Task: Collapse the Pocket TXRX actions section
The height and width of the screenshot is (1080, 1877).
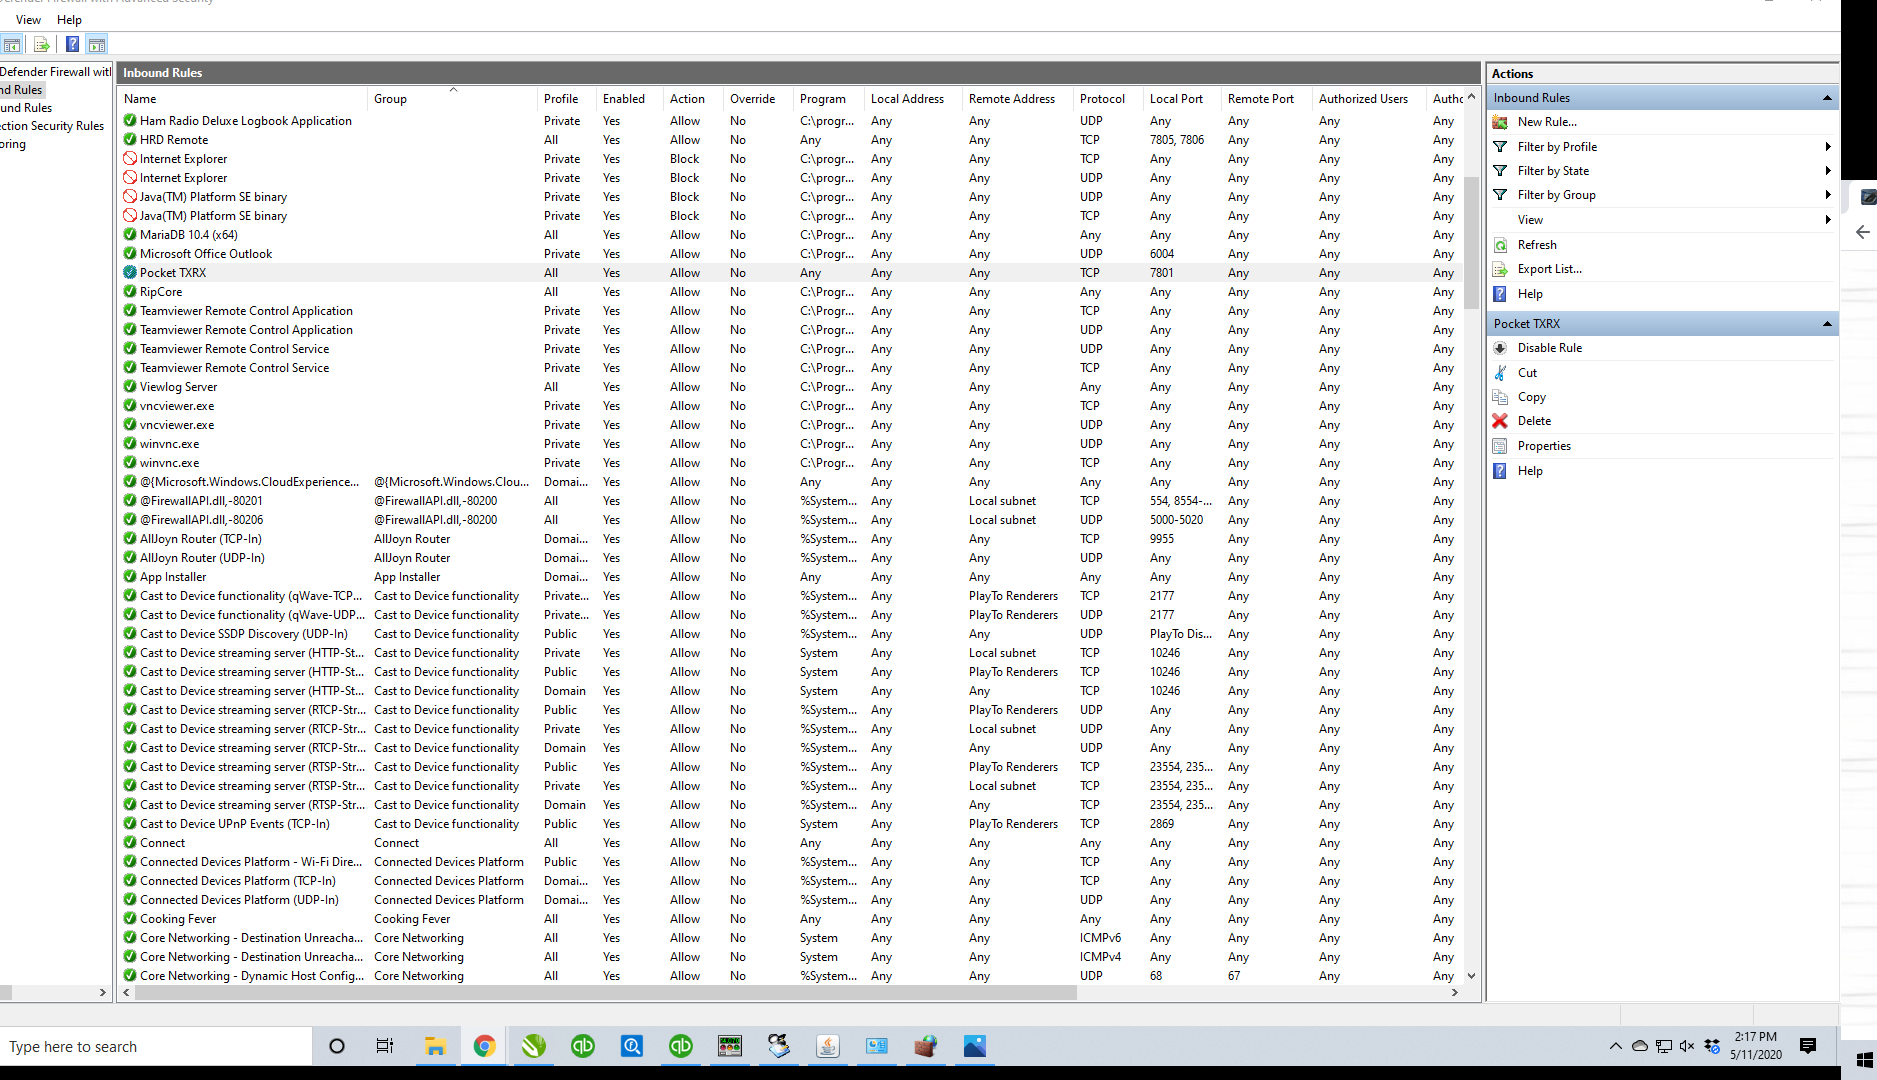Action: point(1827,324)
